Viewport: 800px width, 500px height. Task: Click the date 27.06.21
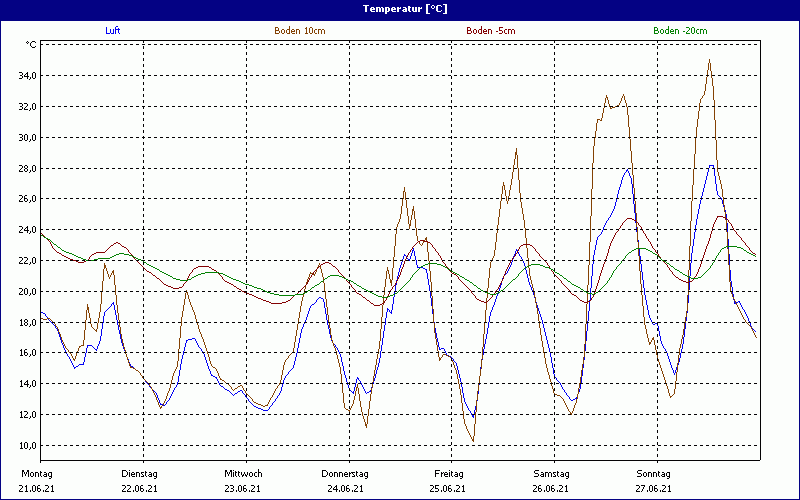pos(654,489)
